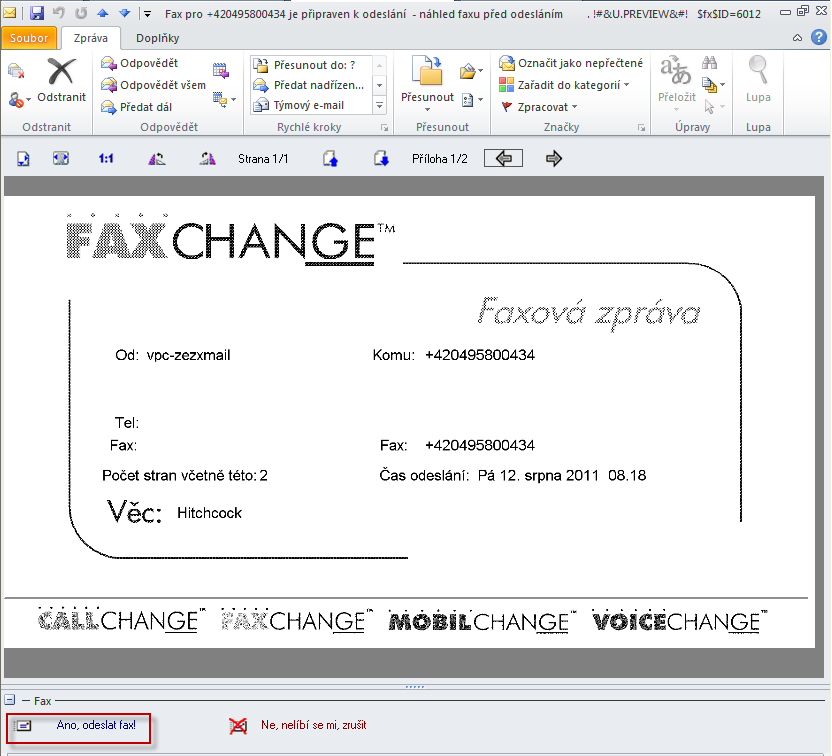Click Odpovědět všem to reply all
Image resolution: width=832 pixels, height=756 pixels.
(x=153, y=85)
